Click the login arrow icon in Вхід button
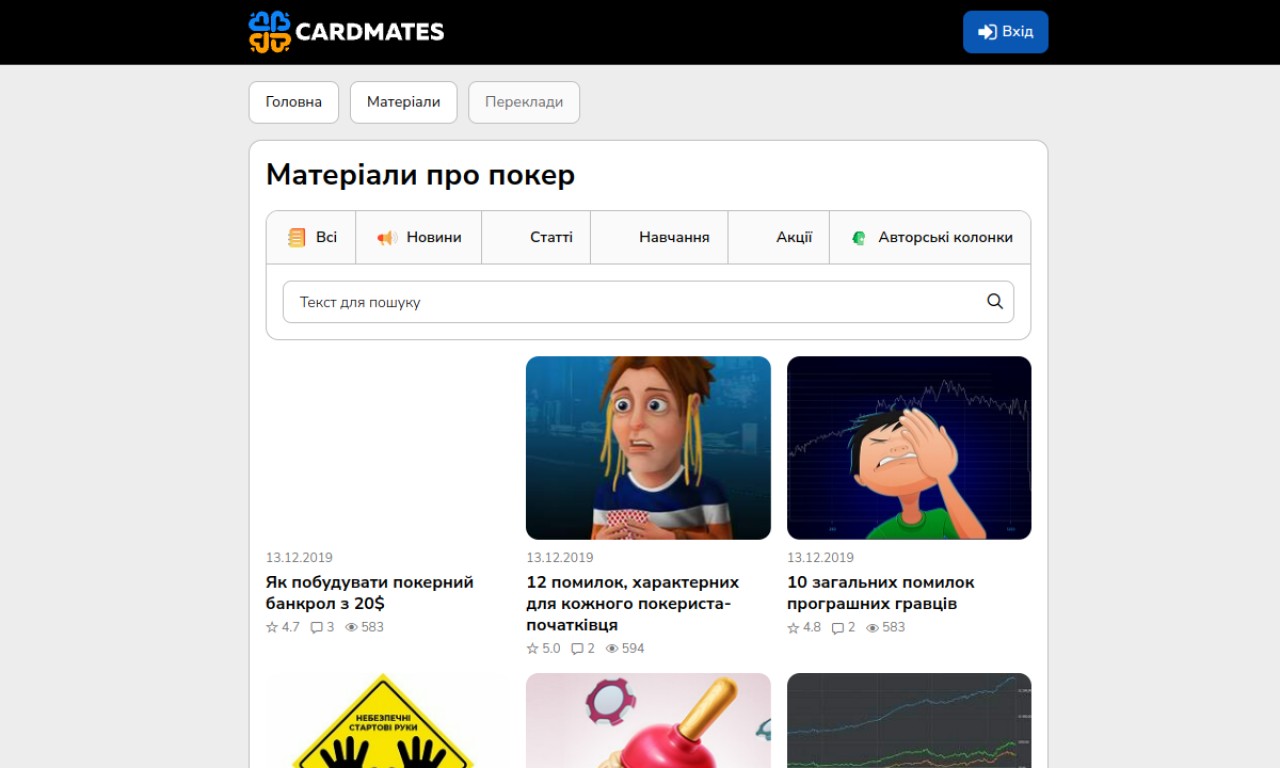This screenshot has width=1280, height=768. point(987,32)
